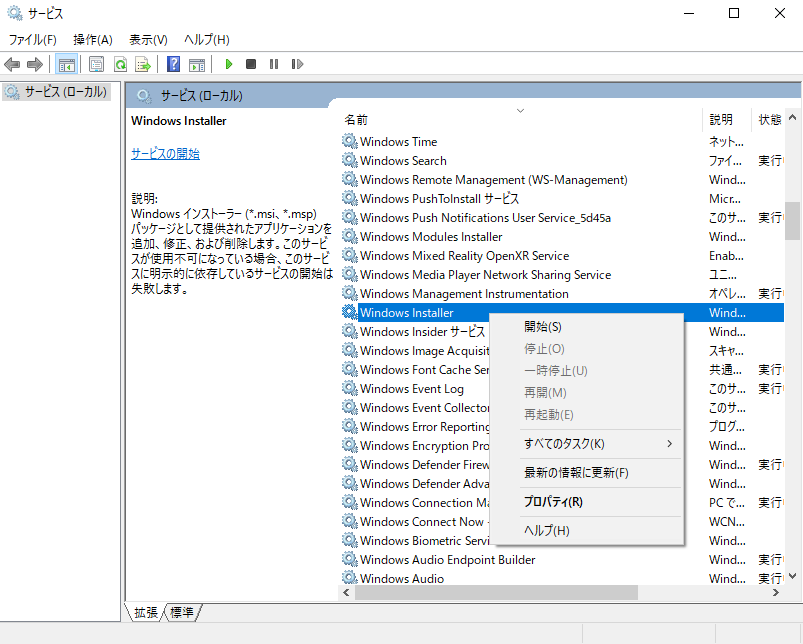803x644 pixels.
Task: Click the サービスの開始 link
Action: coord(165,154)
